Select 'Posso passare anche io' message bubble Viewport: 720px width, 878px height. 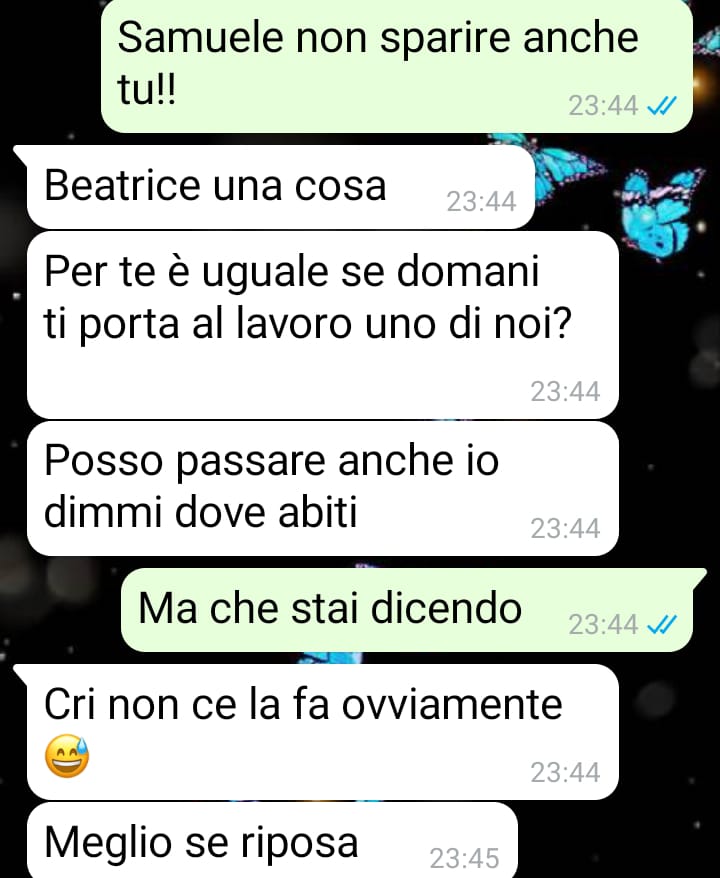pyautogui.click(x=322, y=488)
